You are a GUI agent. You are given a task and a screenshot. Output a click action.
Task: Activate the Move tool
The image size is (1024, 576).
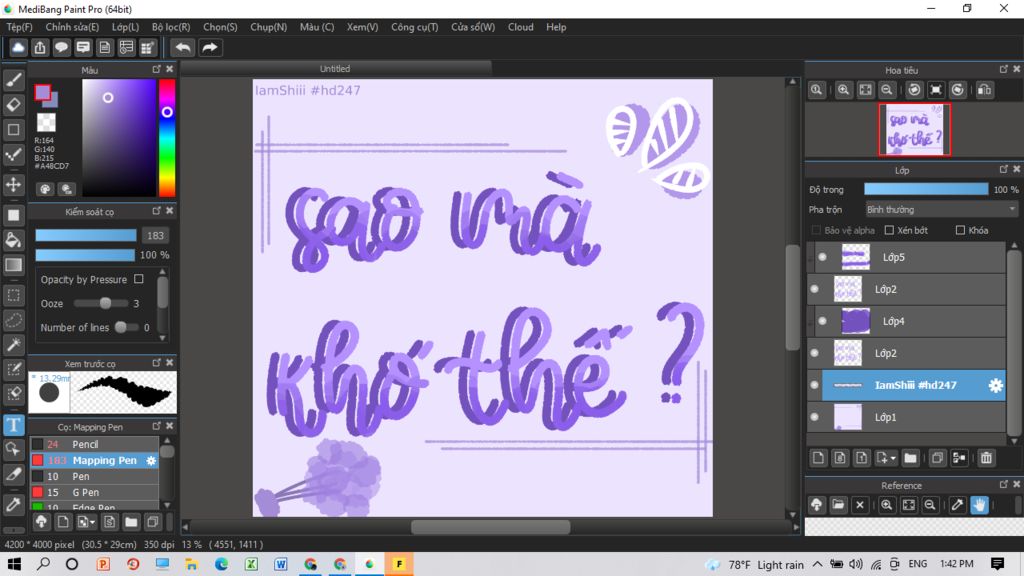[14, 185]
